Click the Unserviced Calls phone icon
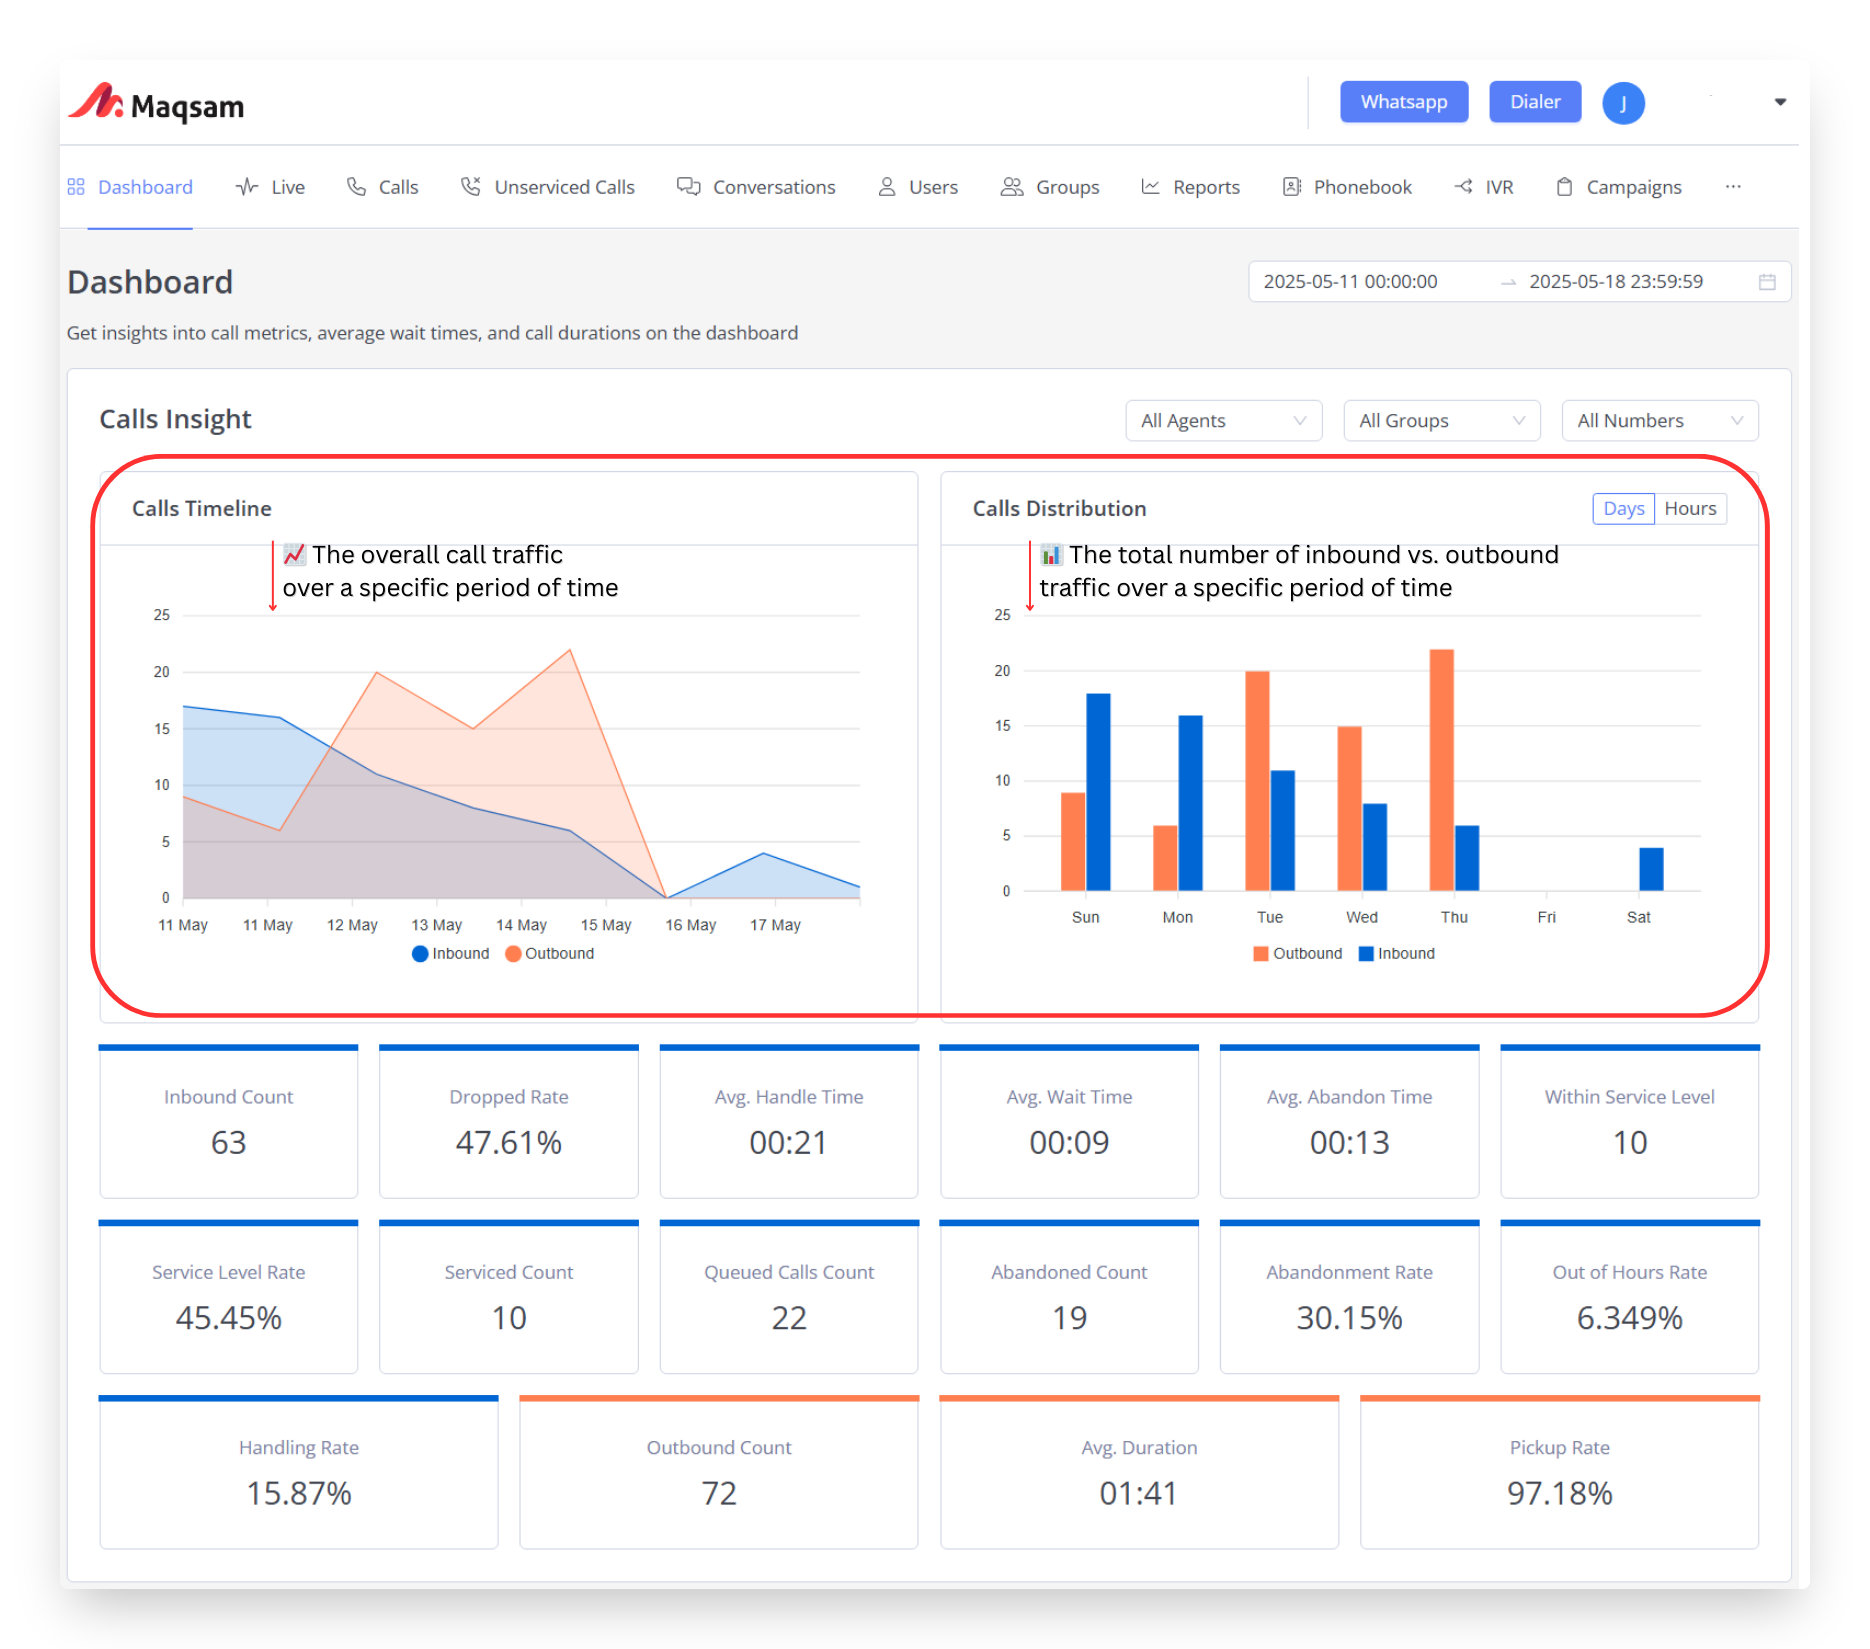 pos(470,187)
